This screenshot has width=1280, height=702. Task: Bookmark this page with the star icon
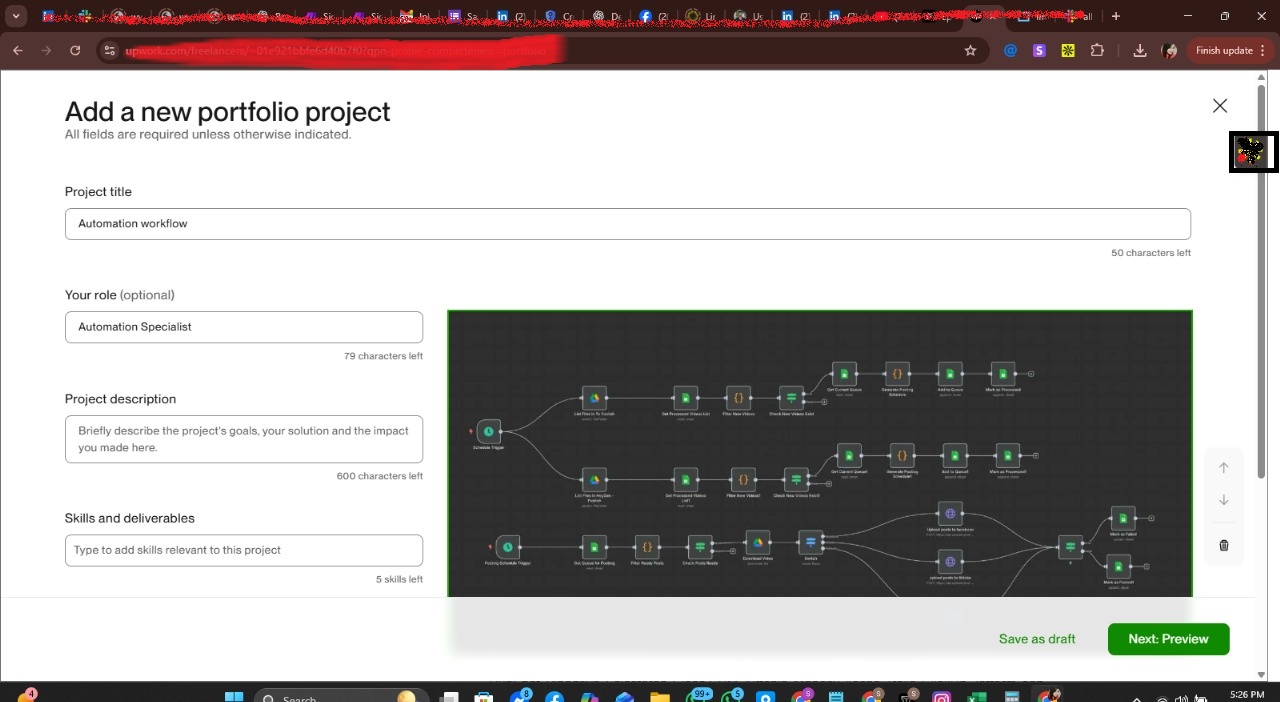click(x=970, y=51)
